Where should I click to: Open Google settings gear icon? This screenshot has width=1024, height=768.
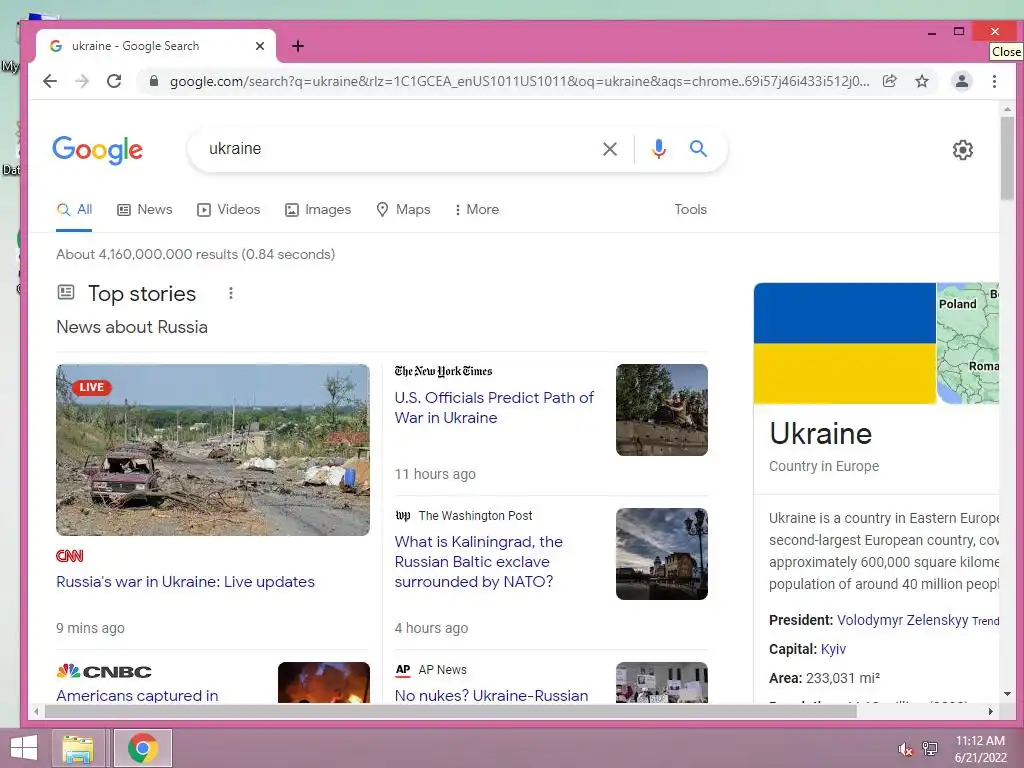(x=962, y=150)
